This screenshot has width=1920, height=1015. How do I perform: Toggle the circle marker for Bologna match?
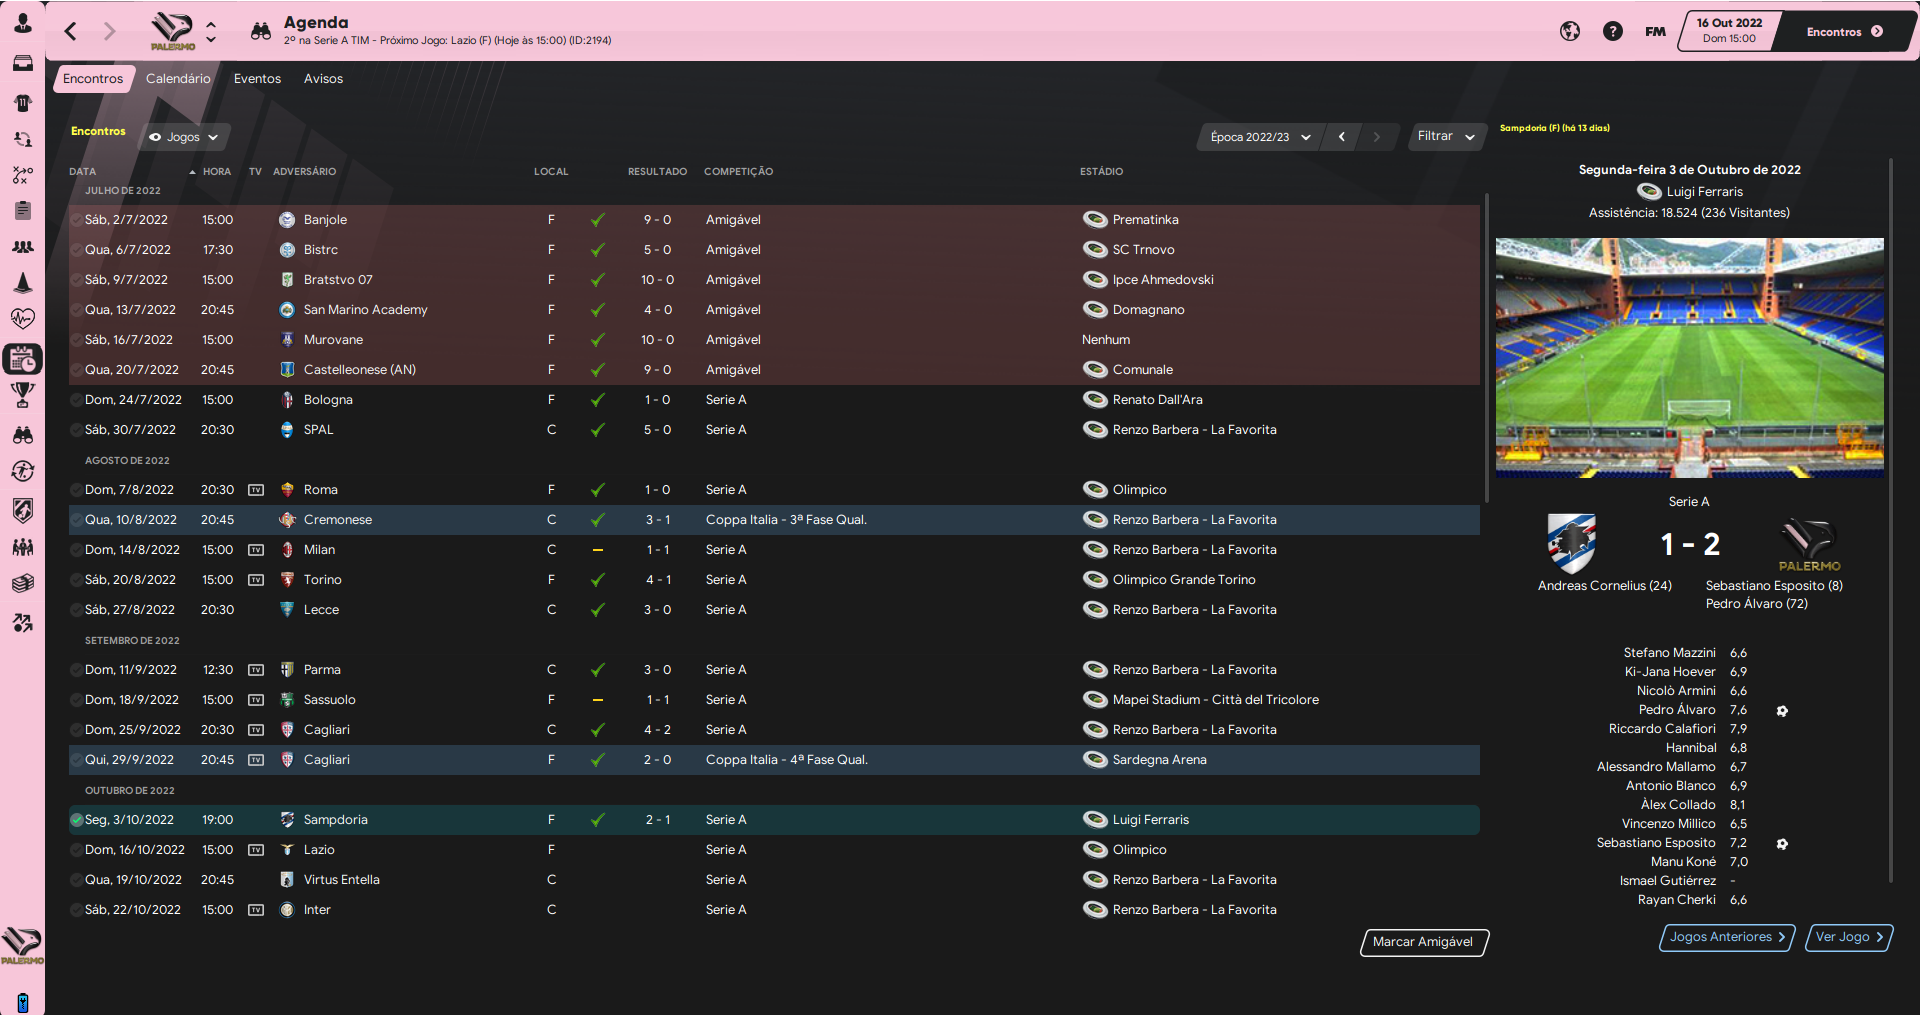pyautogui.click(x=76, y=400)
